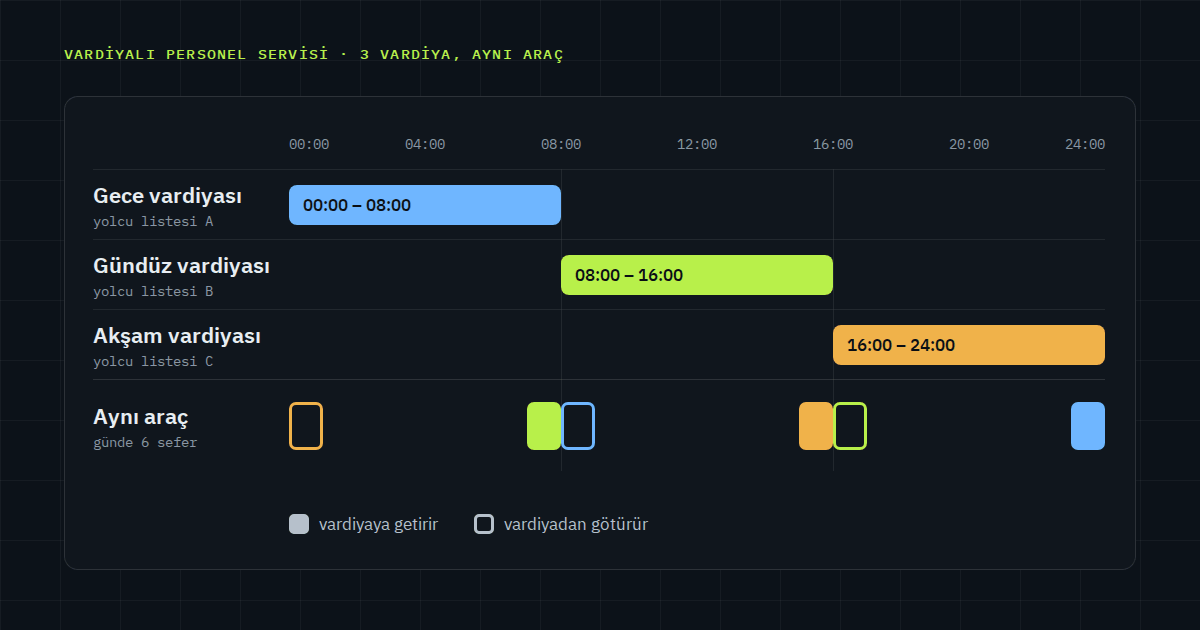Click the 08:00 time axis label
This screenshot has width=1200, height=630.
coord(561,144)
